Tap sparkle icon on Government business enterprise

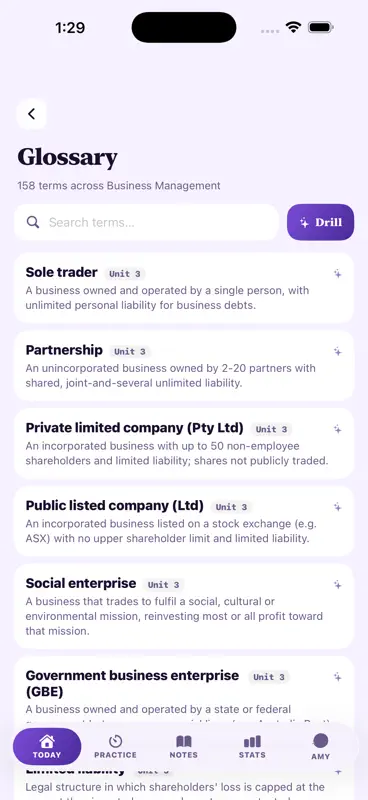[x=337, y=677]
